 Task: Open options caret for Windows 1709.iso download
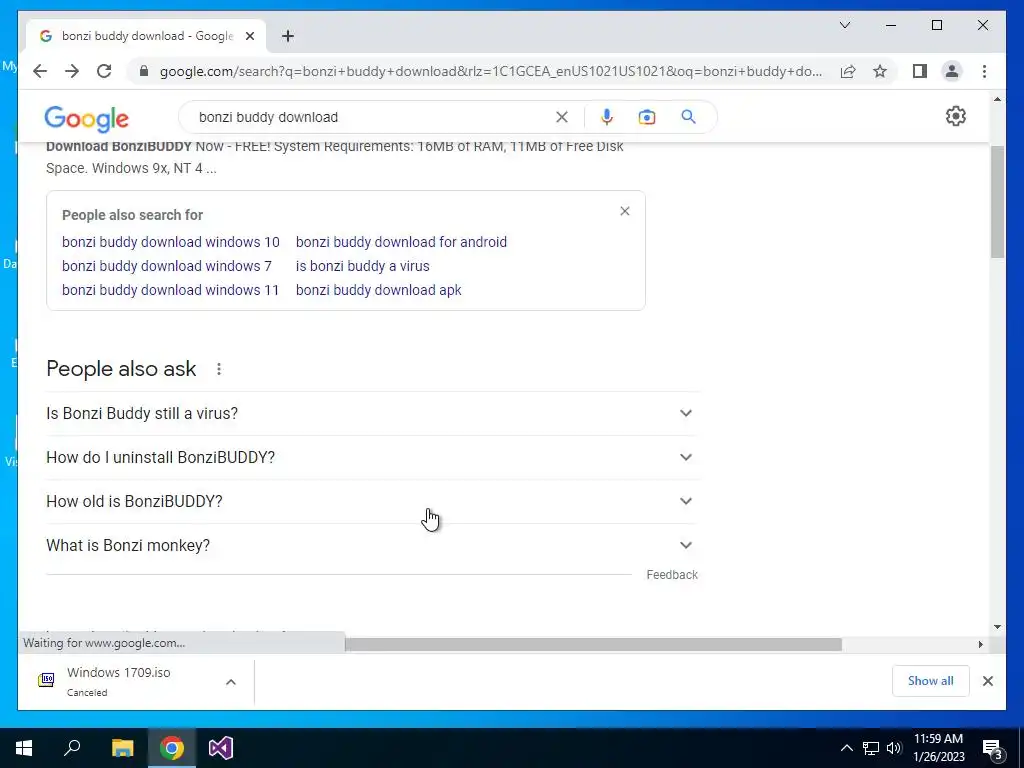point(231,682)
